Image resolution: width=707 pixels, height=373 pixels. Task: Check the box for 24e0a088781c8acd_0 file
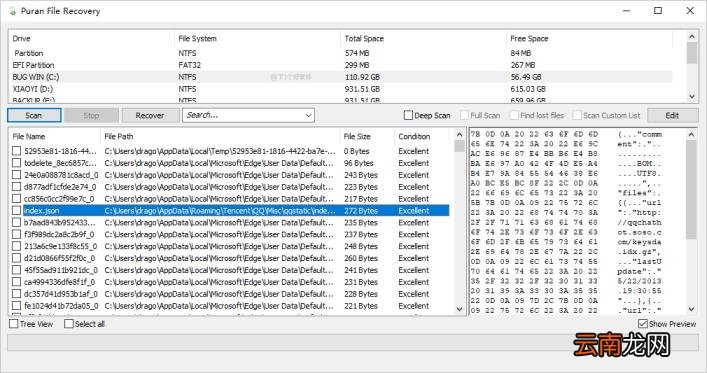[x=17, y=175]
